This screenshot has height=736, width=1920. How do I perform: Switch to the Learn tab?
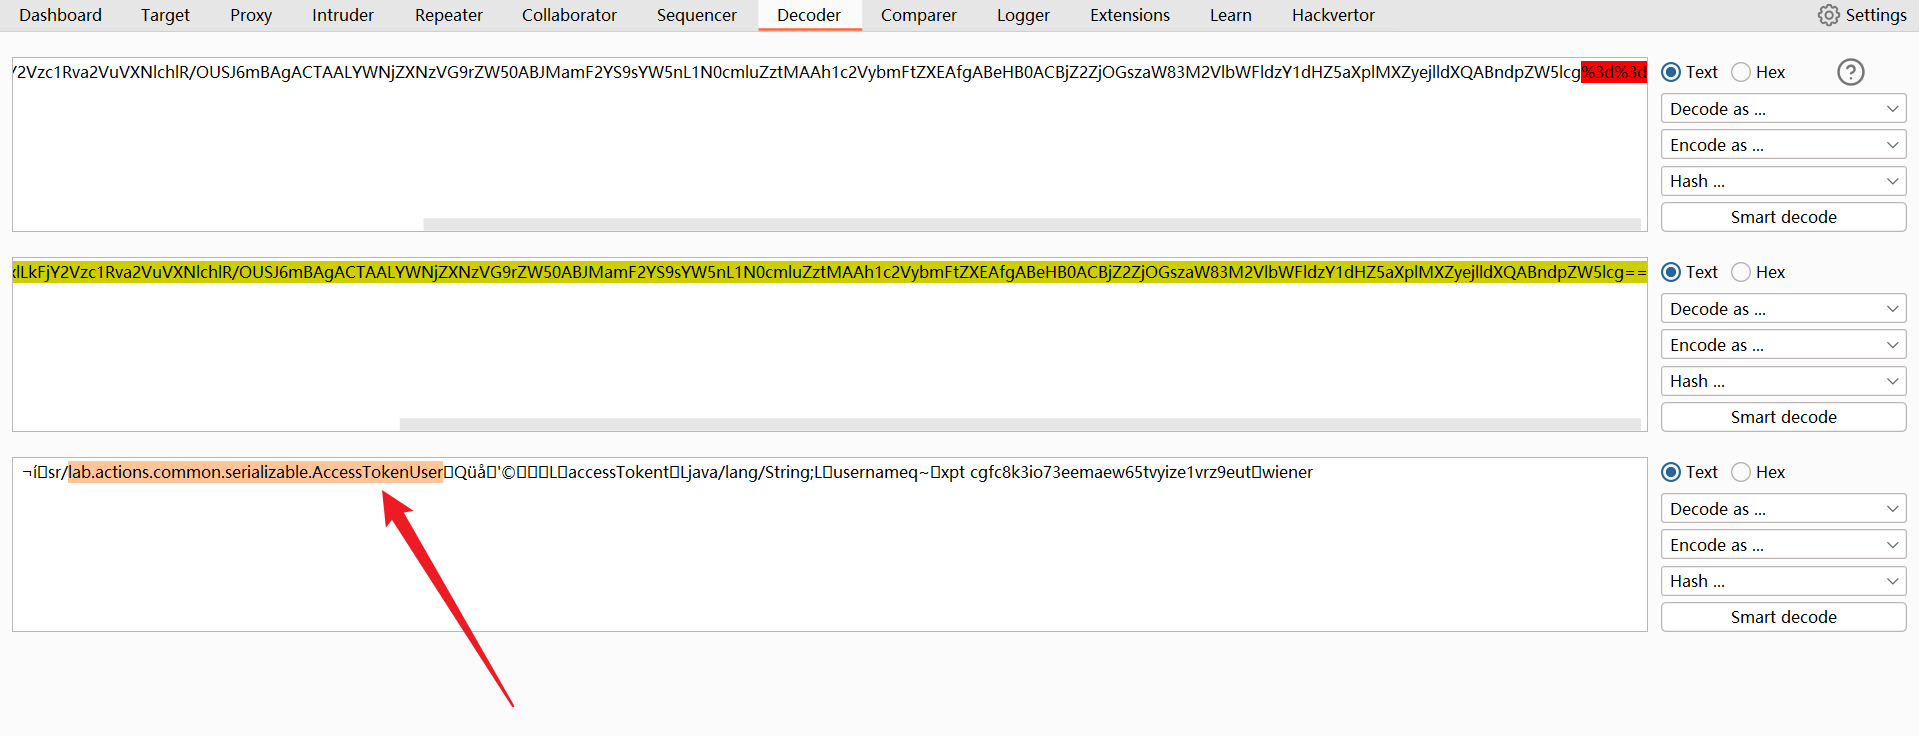(x=1231, y=15)
